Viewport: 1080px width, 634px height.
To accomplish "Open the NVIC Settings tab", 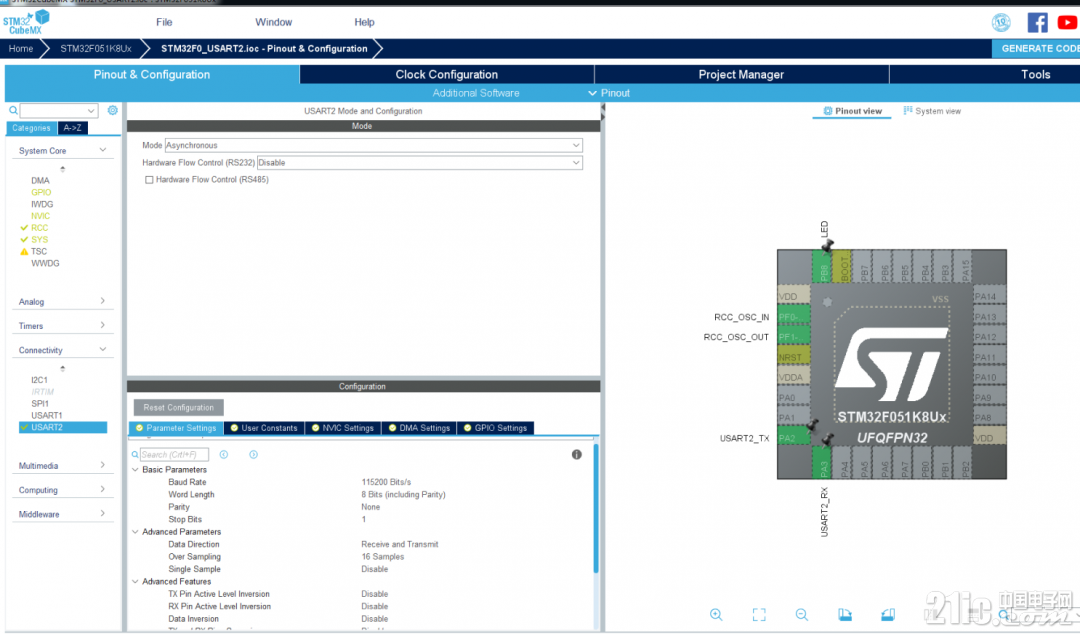I will pos(342,428).
